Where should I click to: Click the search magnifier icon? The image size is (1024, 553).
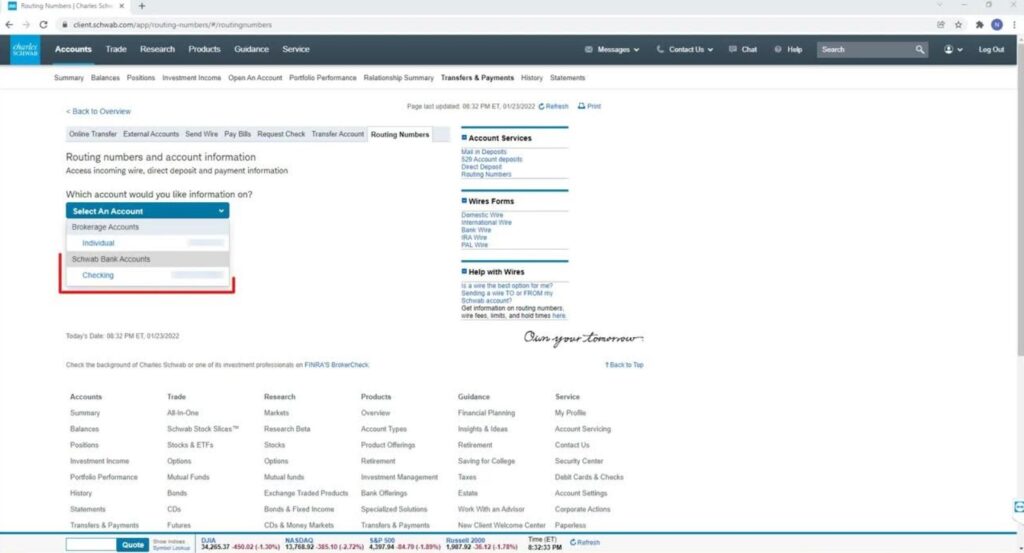[920, 50]
